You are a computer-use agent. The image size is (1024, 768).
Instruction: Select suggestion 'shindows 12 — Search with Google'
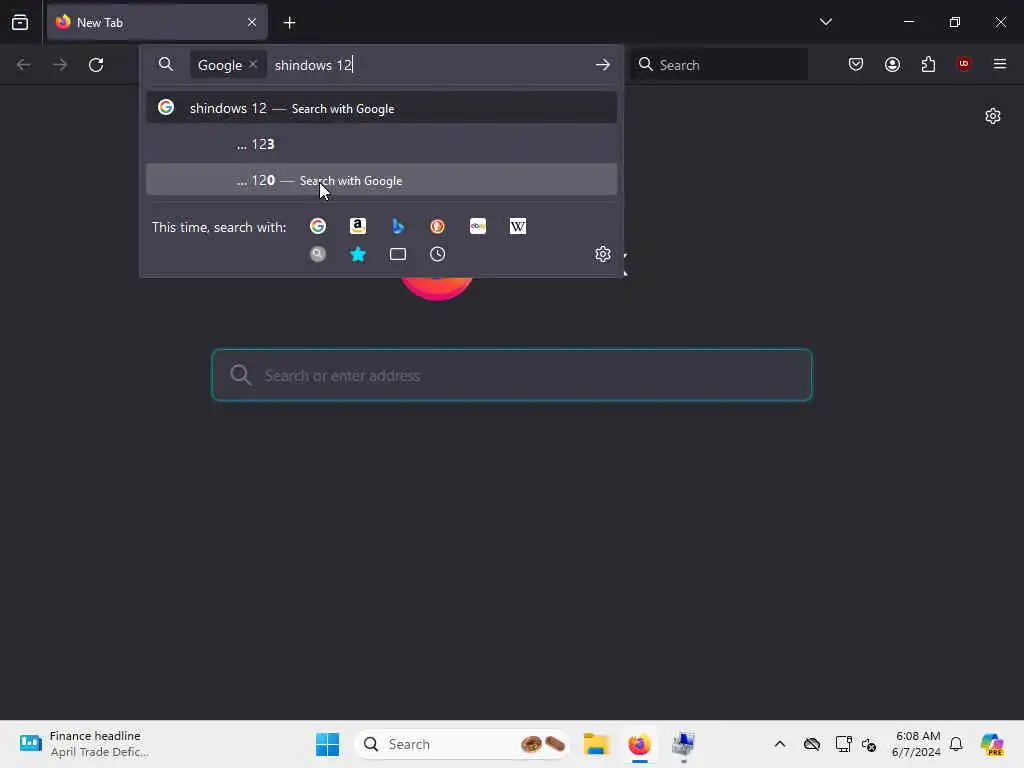[x=381, y=108]
